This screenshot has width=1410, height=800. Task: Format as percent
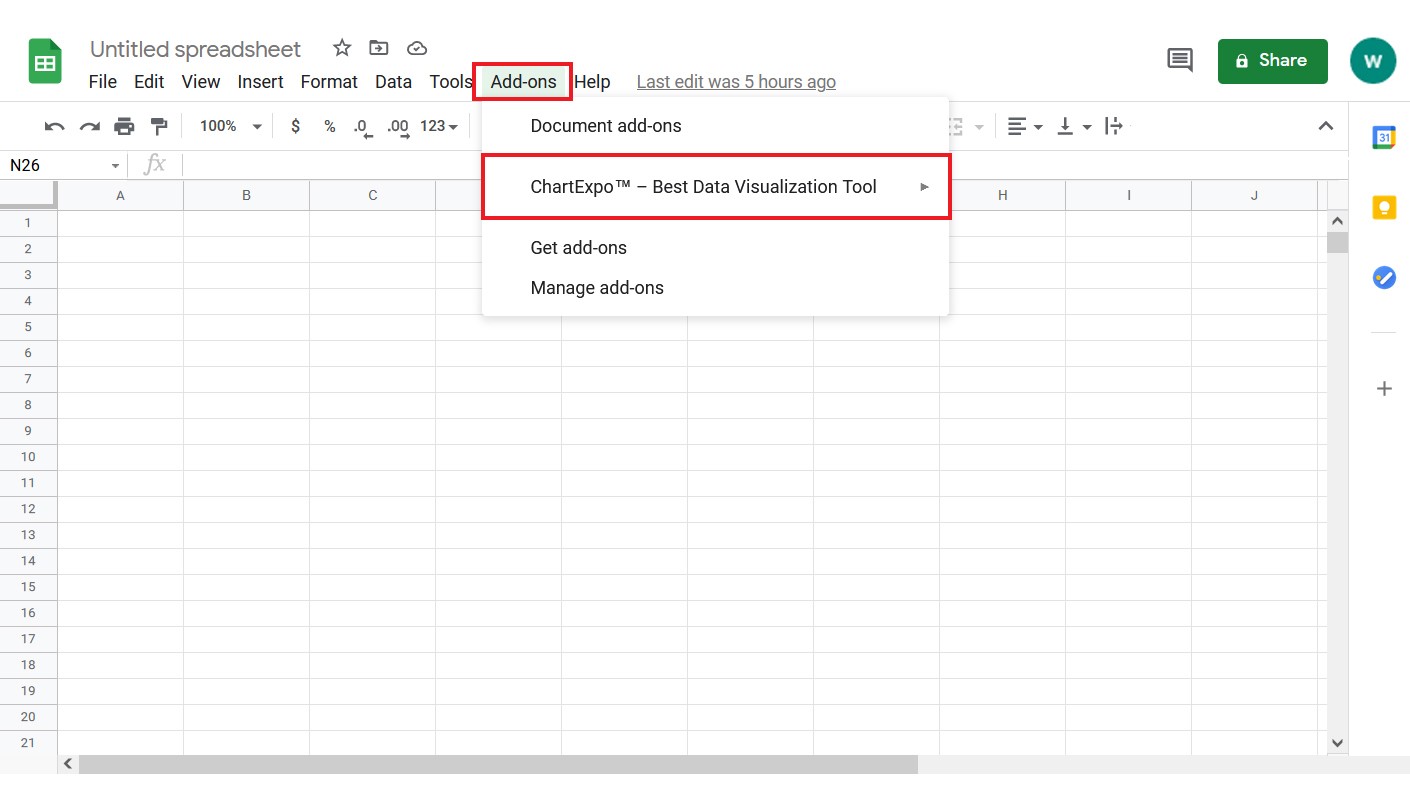329,126
